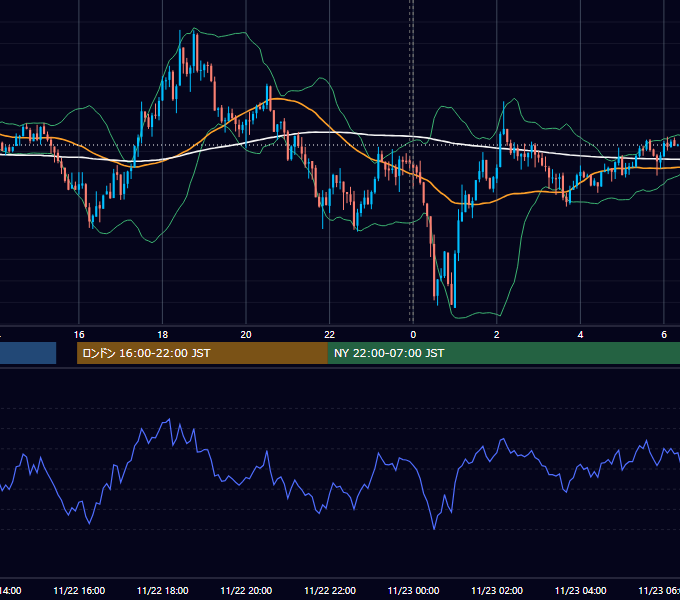Click the 11/22 20:00 date label
The height and width of the screenshot is (600, 680).
(x=246, y=591)
